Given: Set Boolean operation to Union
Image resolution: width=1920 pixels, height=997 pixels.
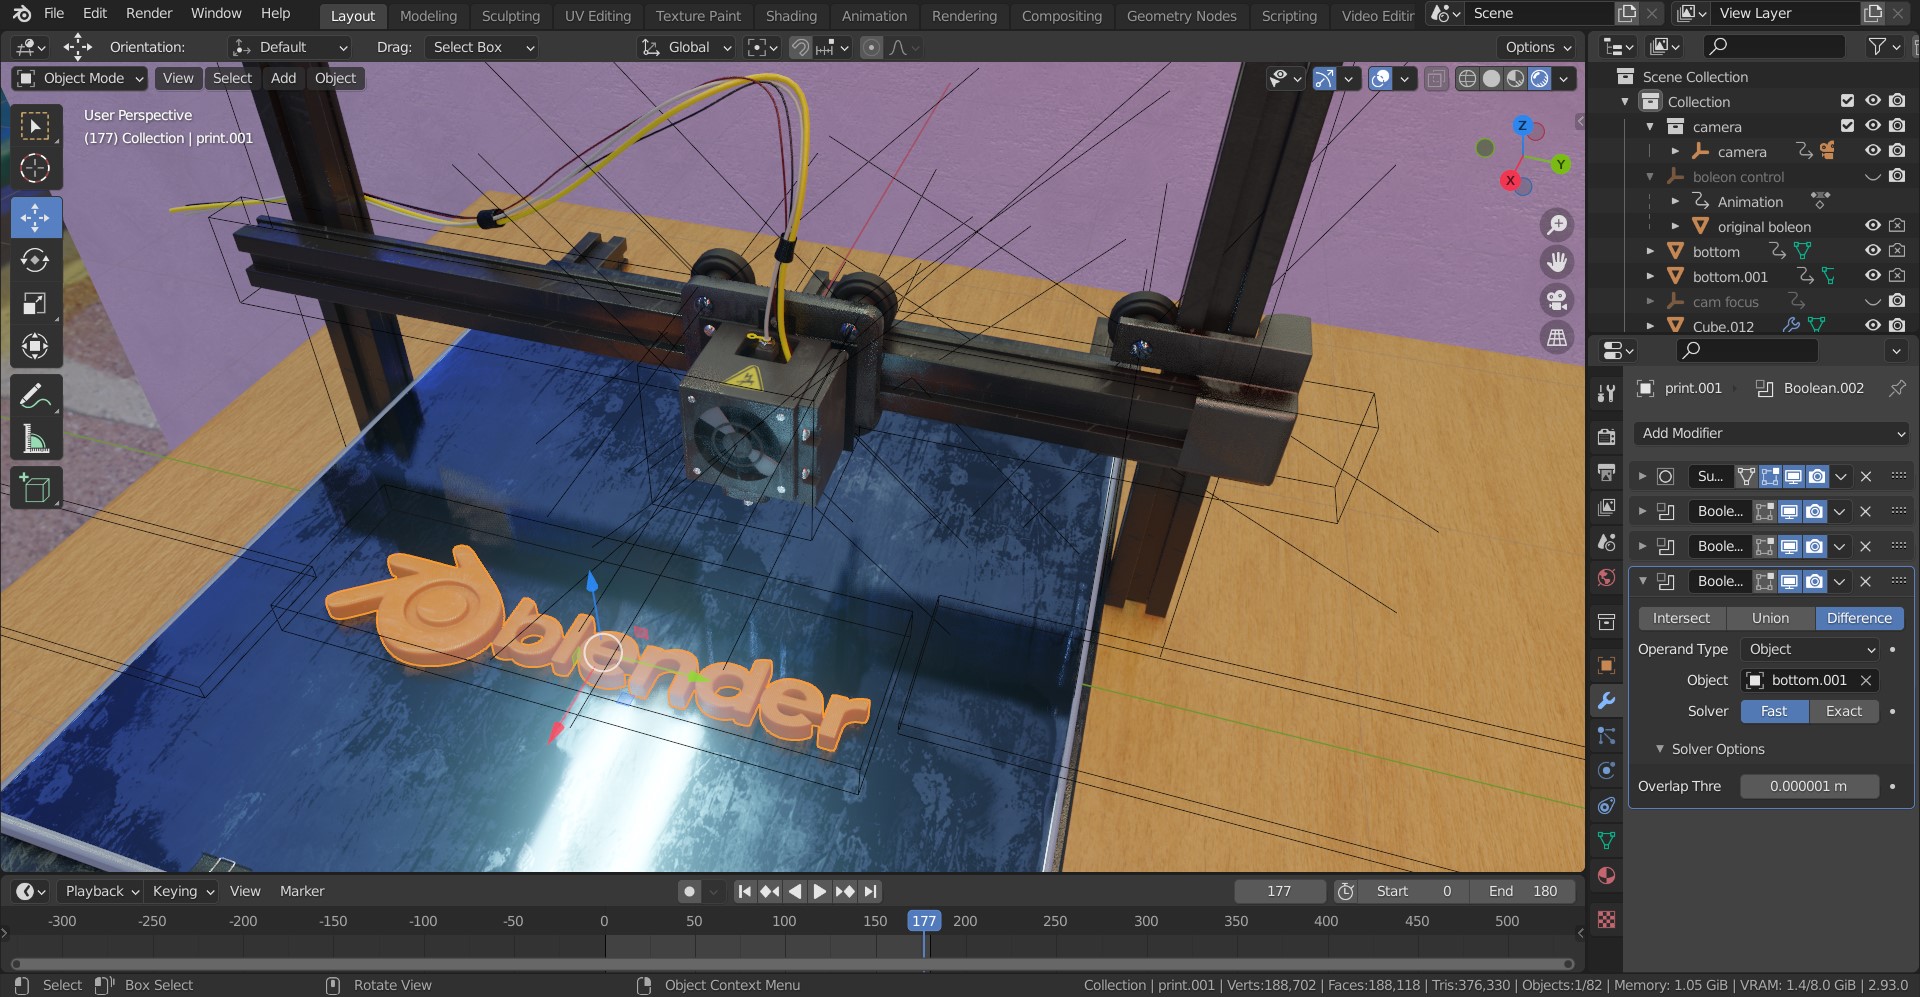Looking at the screenshot, I should click(1769, 618).
